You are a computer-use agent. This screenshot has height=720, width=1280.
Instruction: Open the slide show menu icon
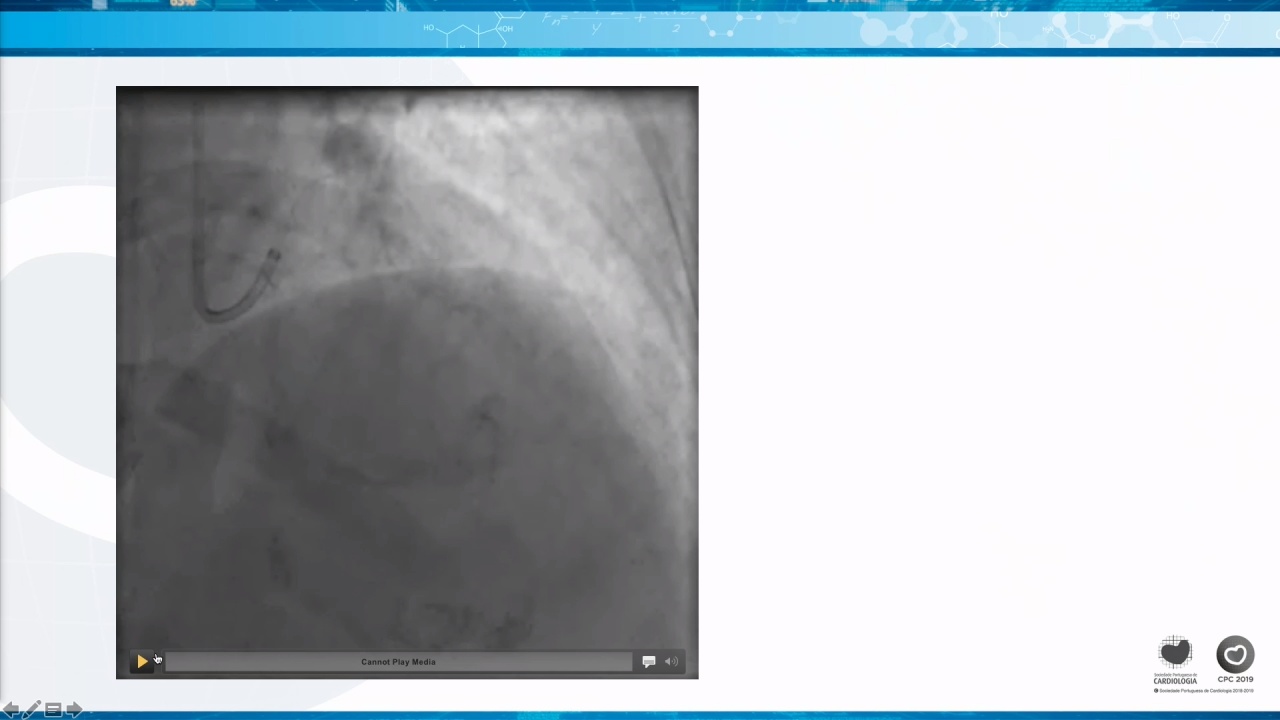click(x=53, y=709)
